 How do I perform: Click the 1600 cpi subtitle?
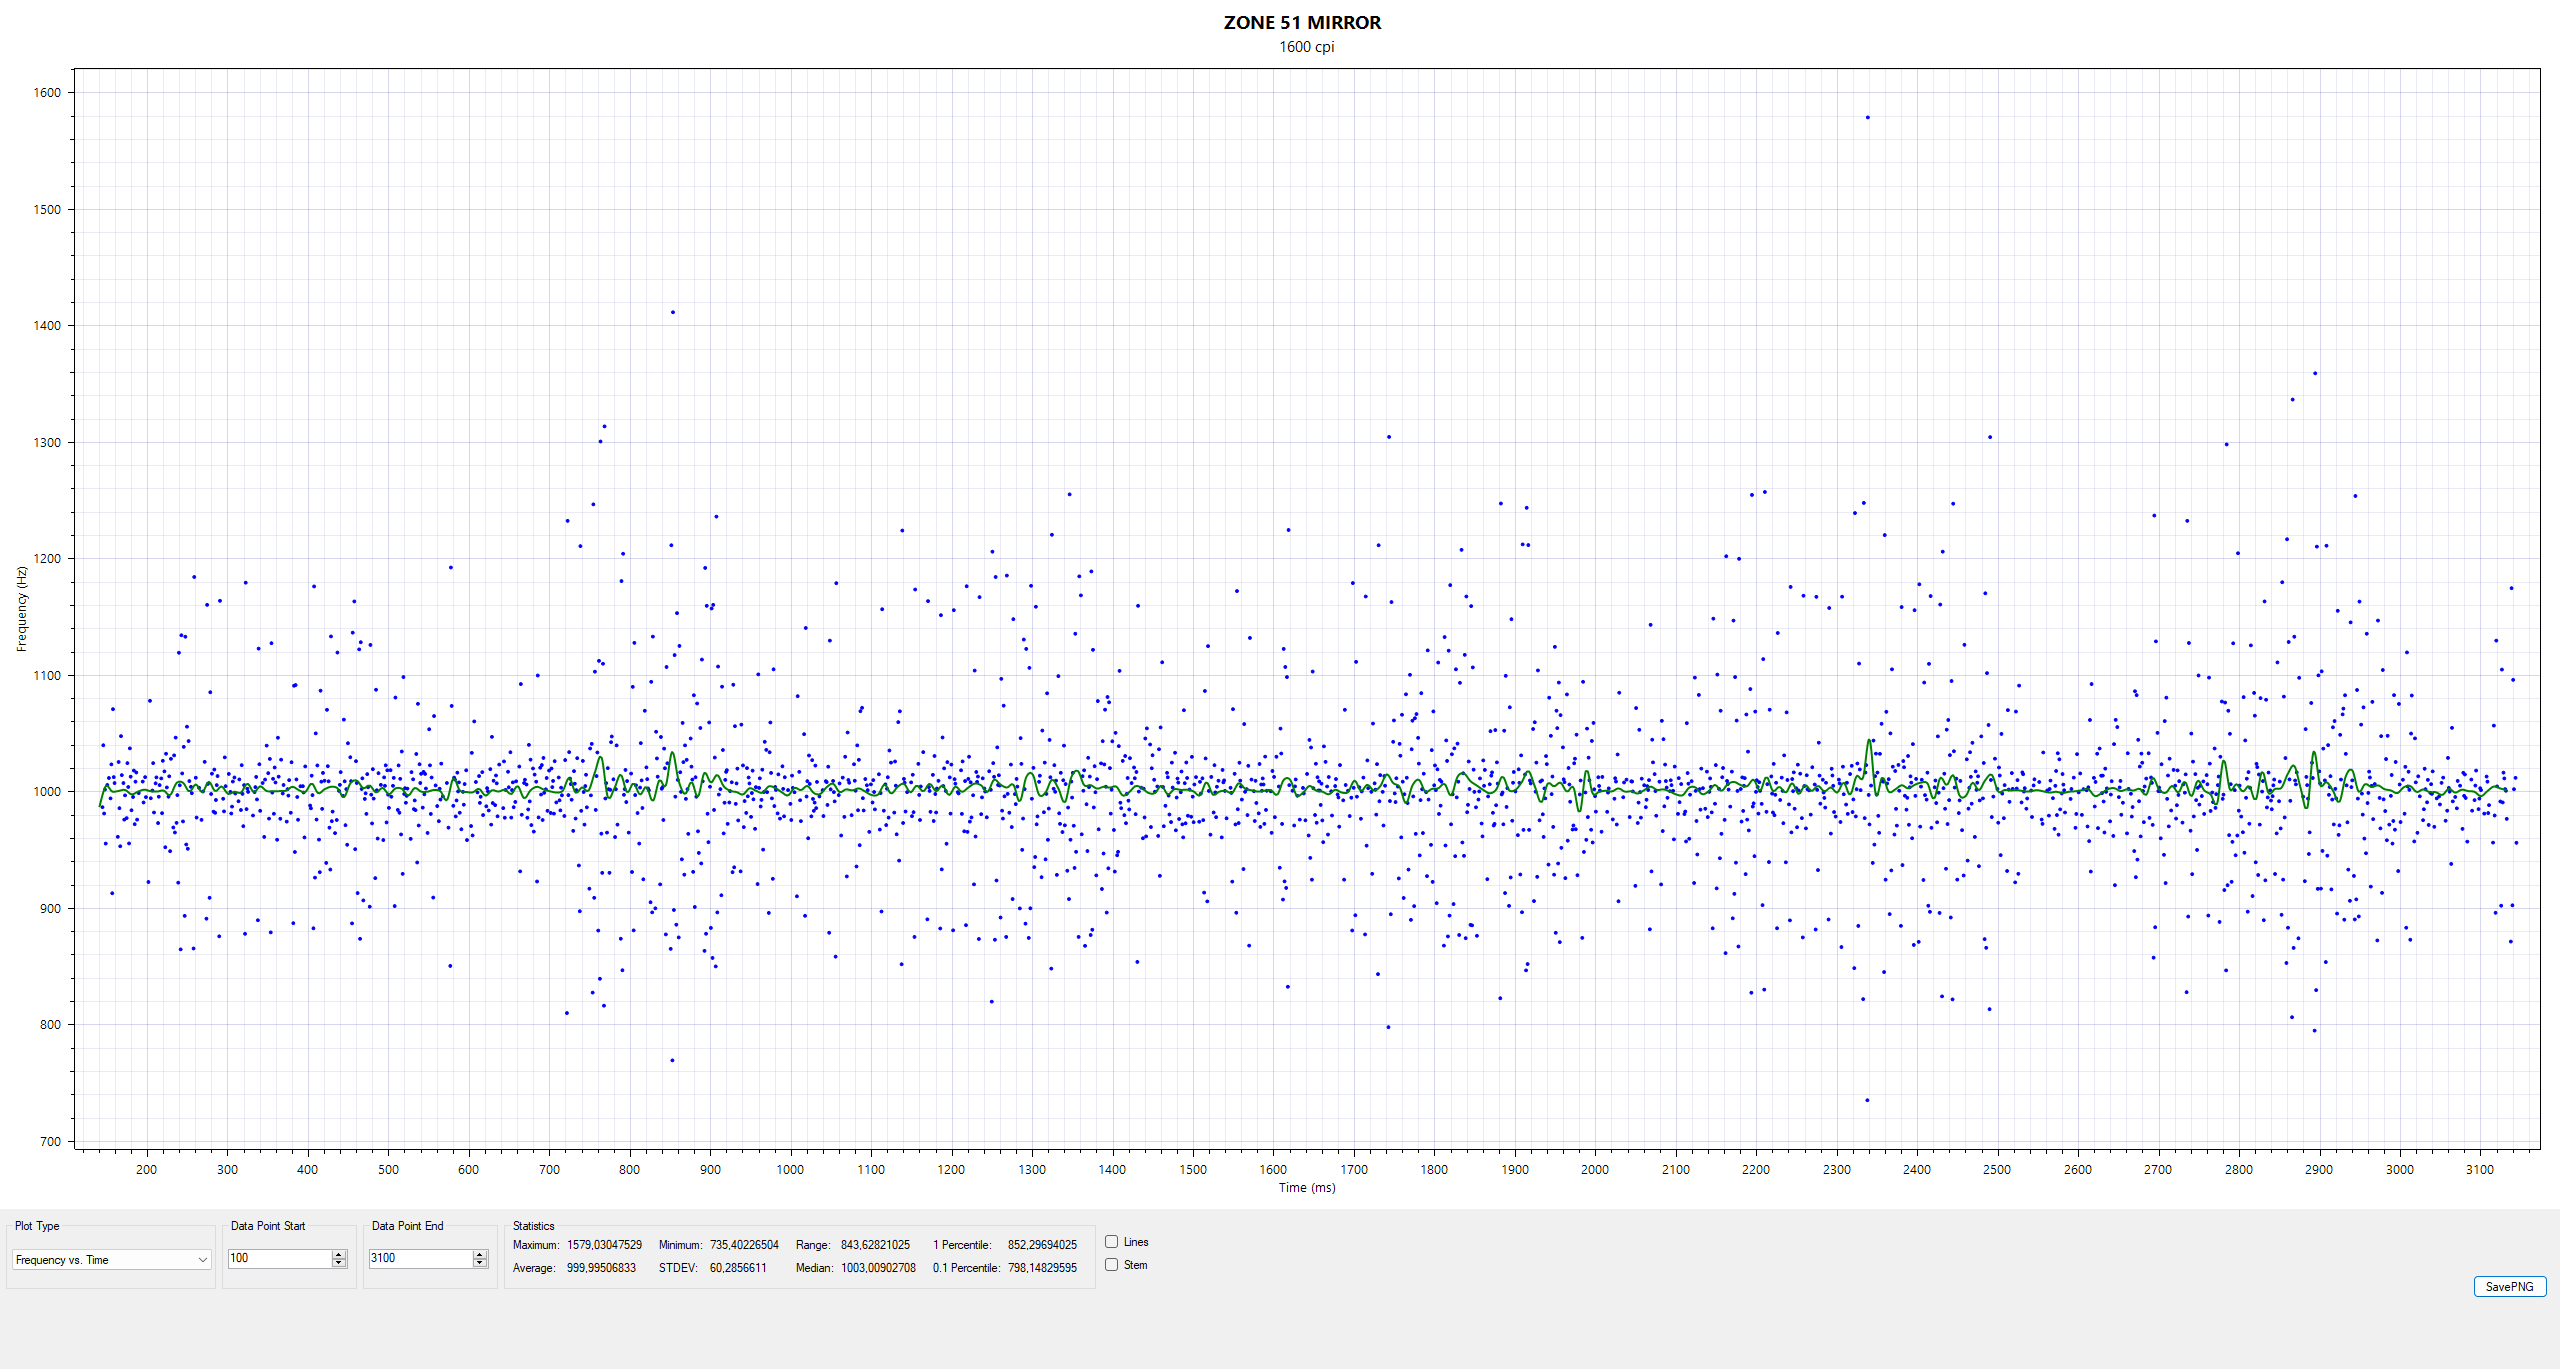pyautogui.click(x=1306, y=47)
